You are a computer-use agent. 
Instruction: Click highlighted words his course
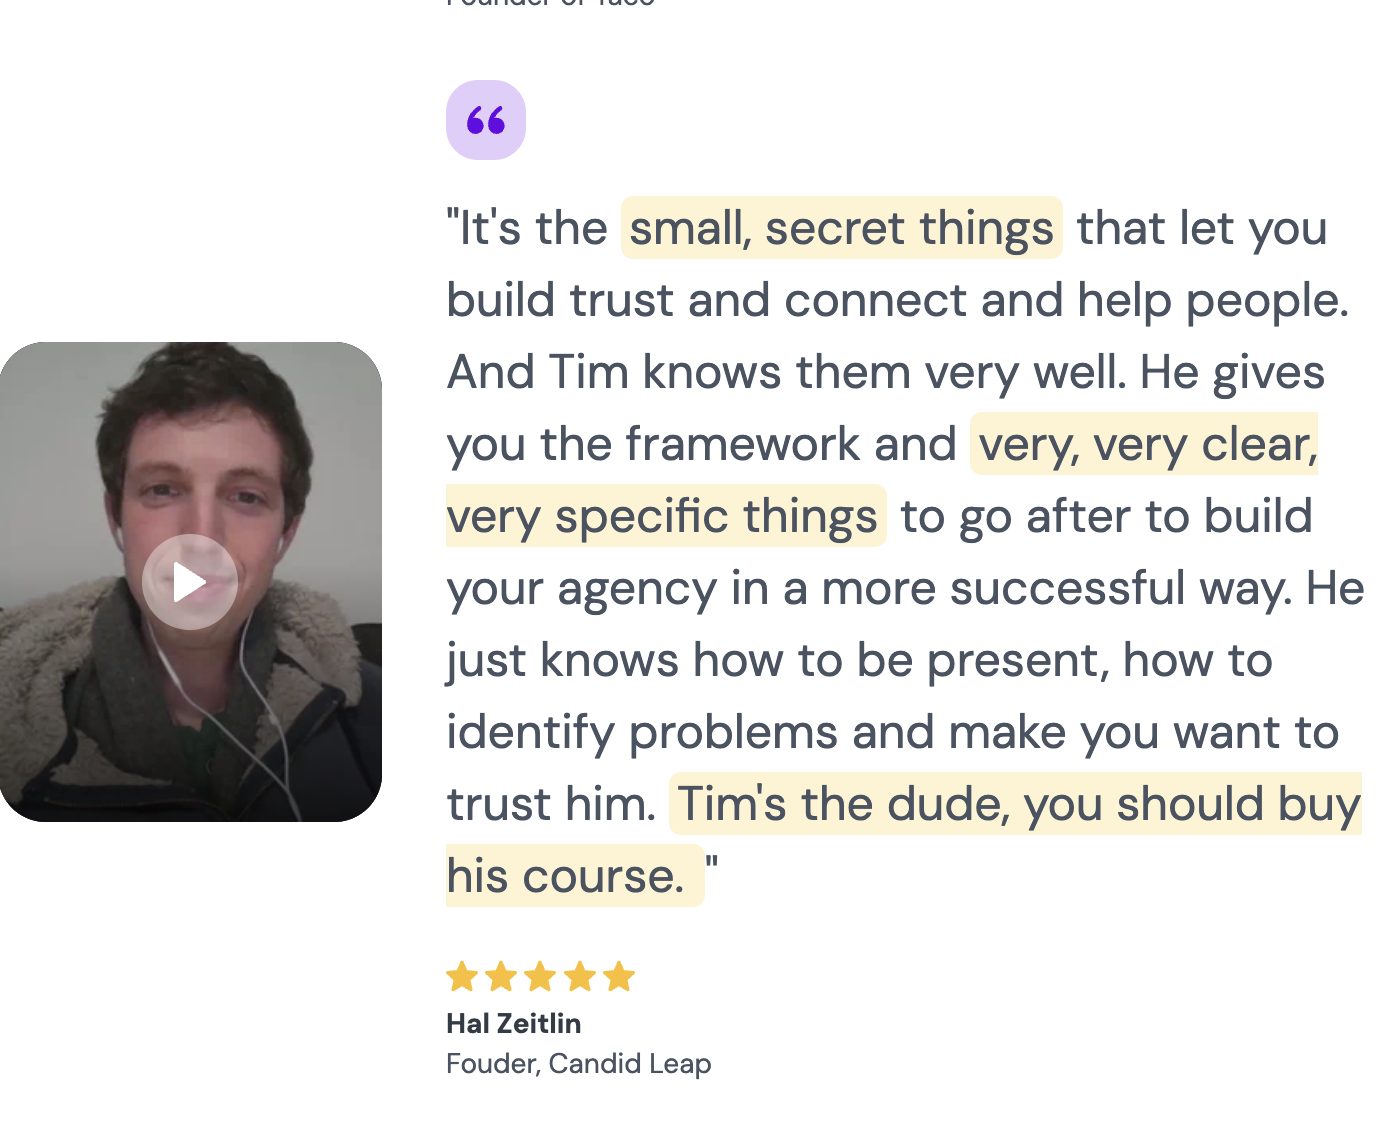click(x=575, y=876)
